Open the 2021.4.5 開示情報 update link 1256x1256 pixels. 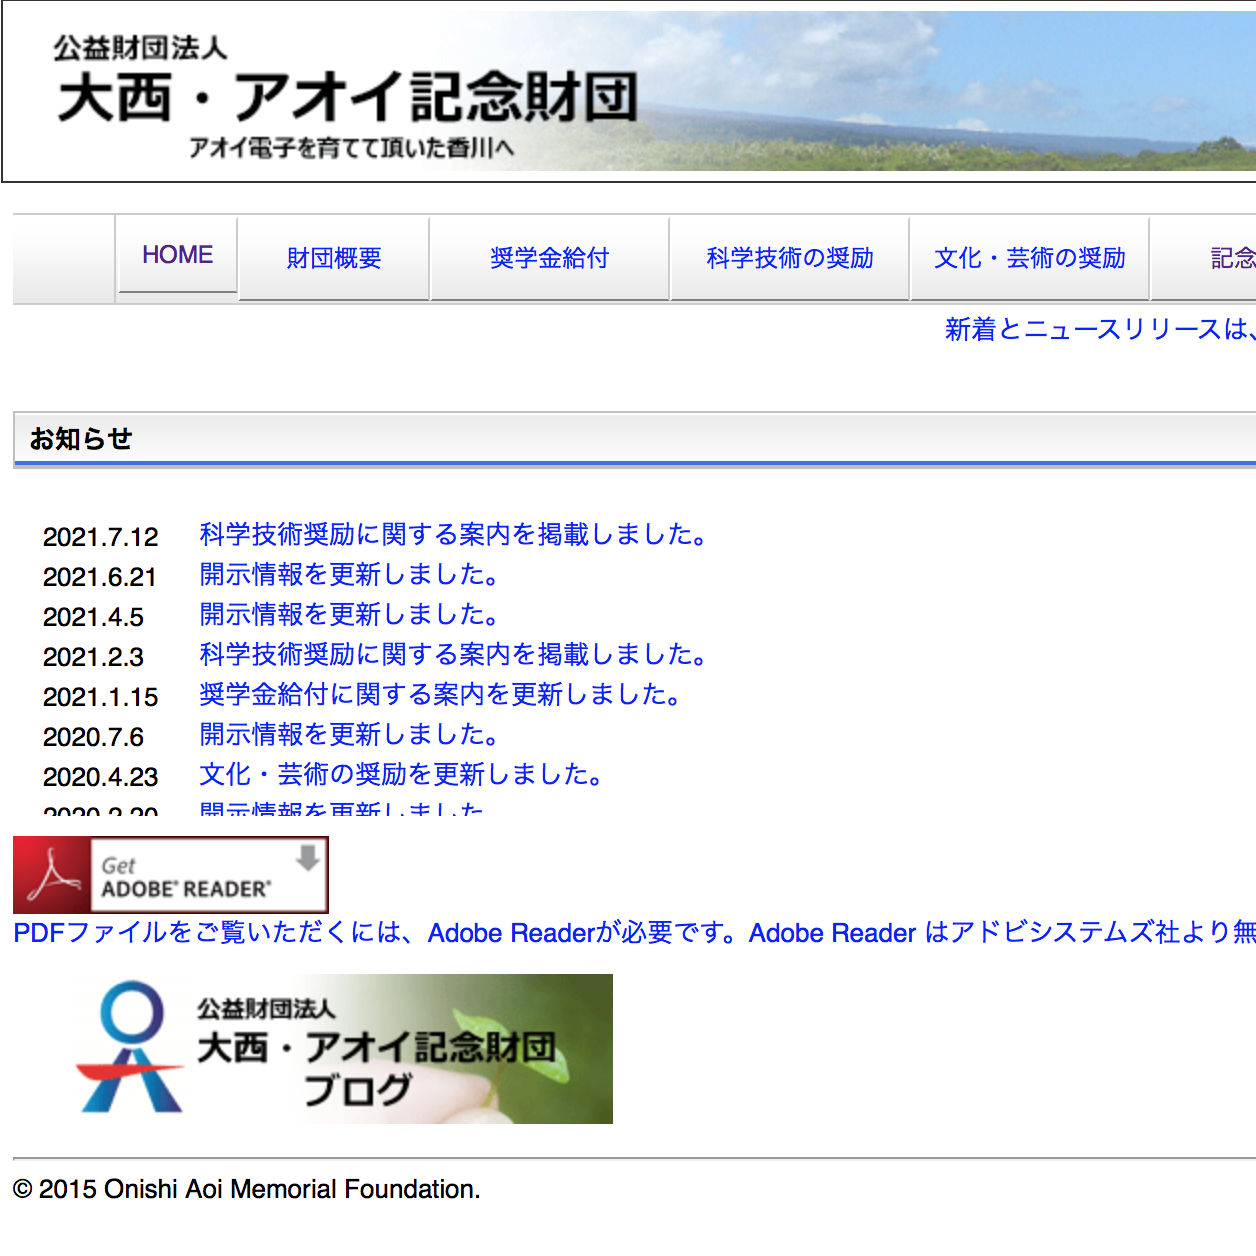[349, 615]
